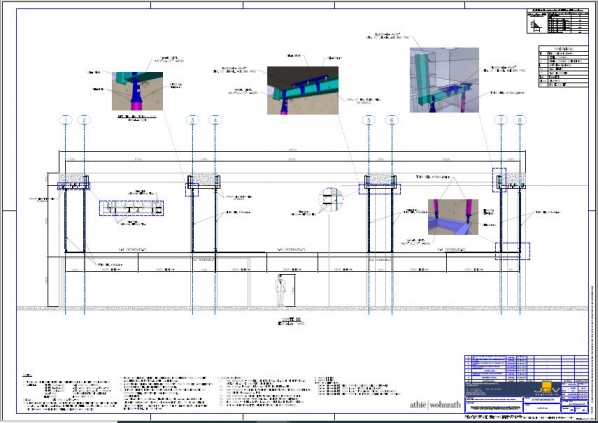This screenshot has height=423, width=598.
Task: Click the human scale figure silhouette
Action: (x=280, y=291)
